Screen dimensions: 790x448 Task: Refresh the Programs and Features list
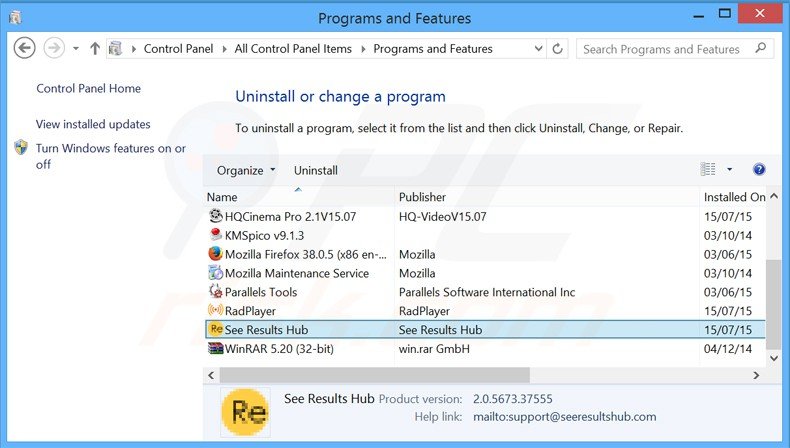tap(557, 48)
